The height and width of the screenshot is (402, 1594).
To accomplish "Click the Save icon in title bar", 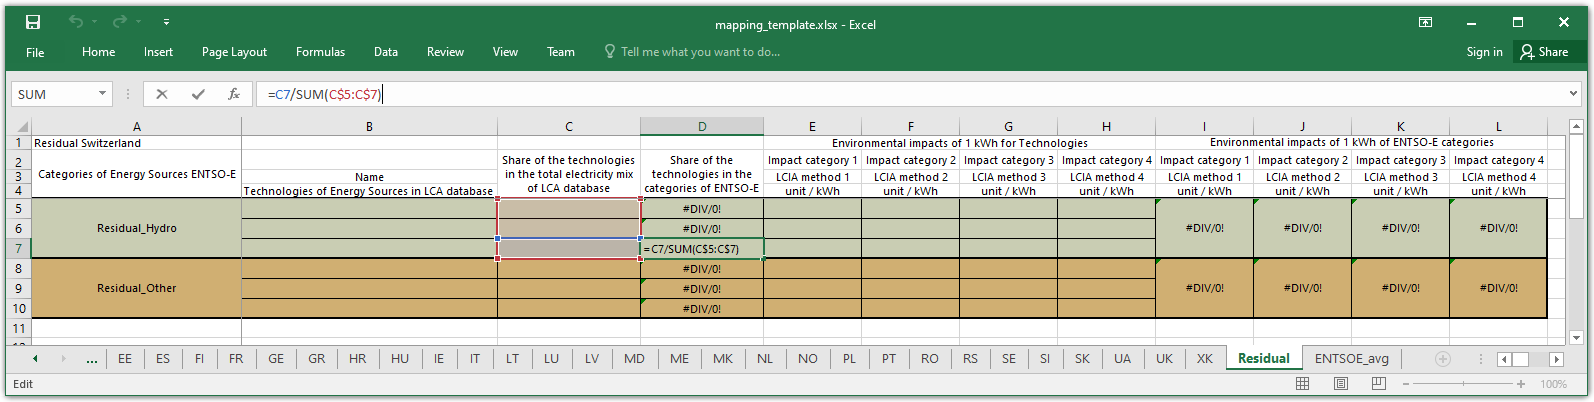I will click(33, 22).
